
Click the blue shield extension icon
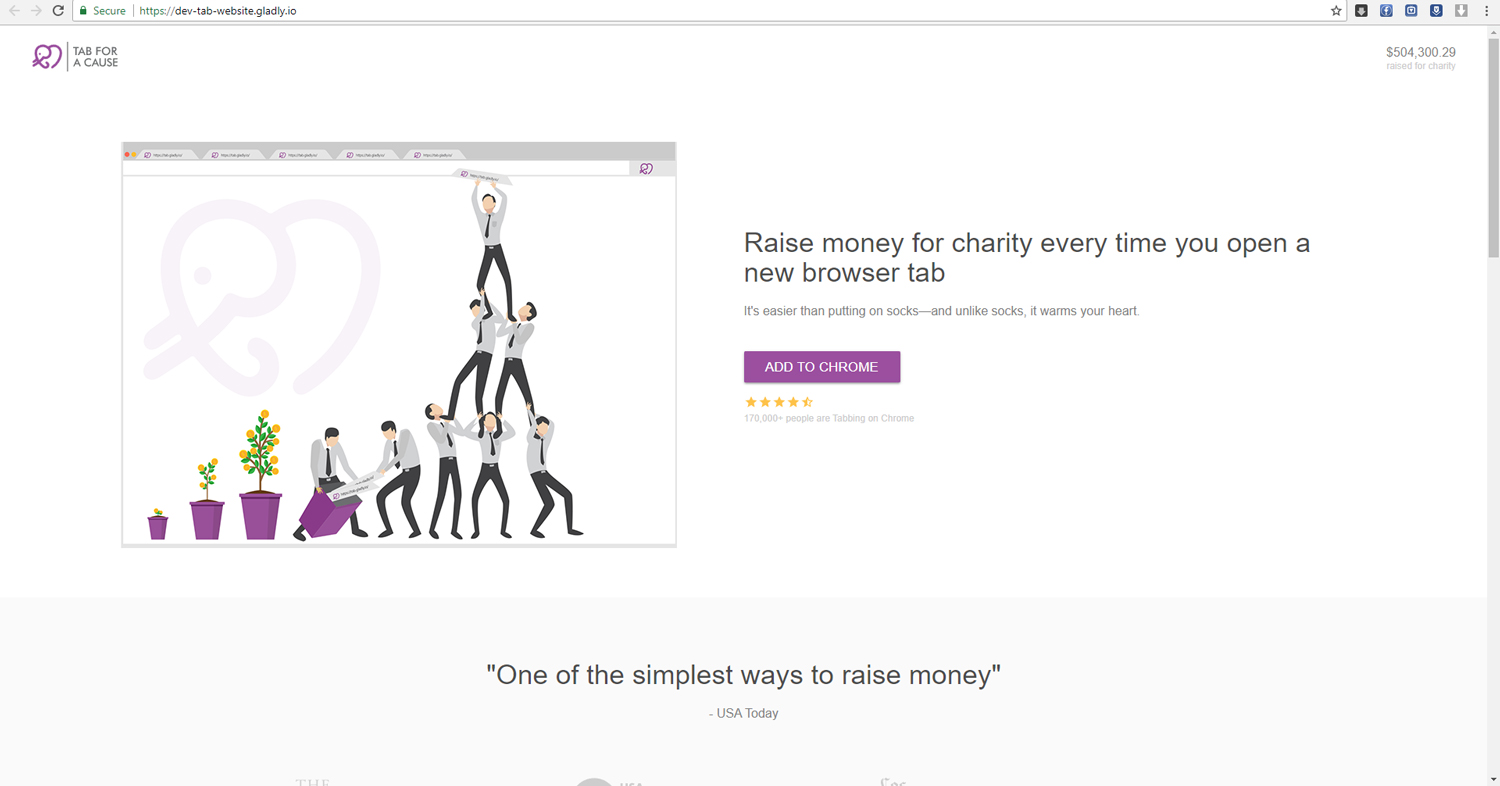pos(1436,11)
